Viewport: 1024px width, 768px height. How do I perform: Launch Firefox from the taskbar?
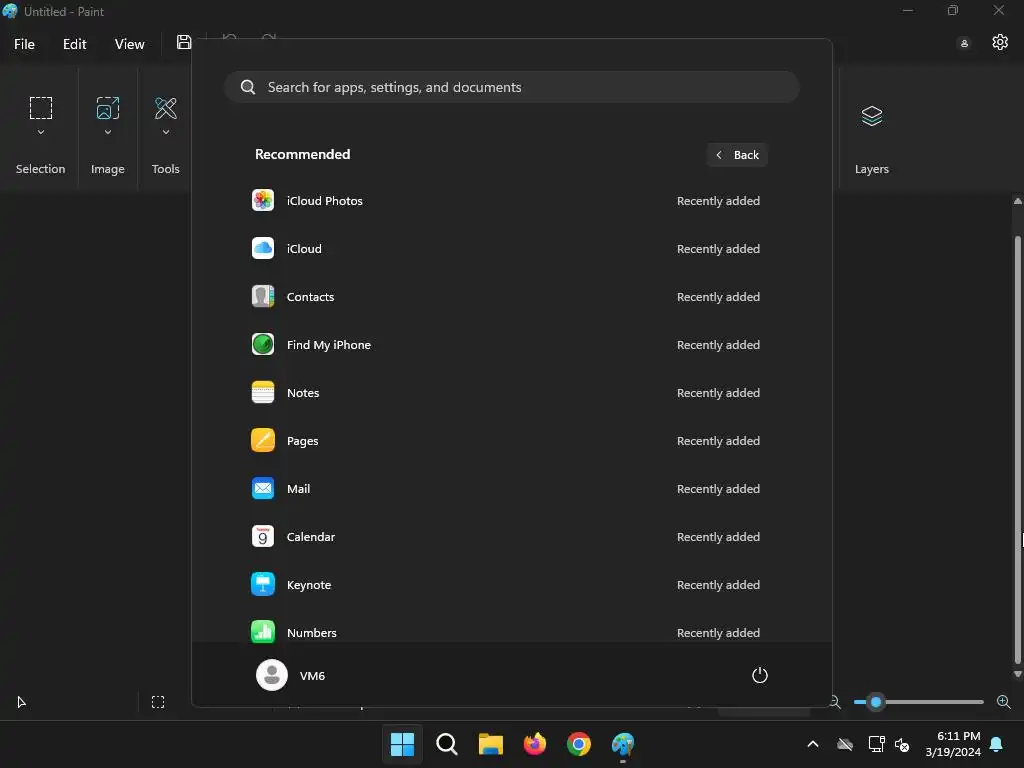[x=535, y=744]
